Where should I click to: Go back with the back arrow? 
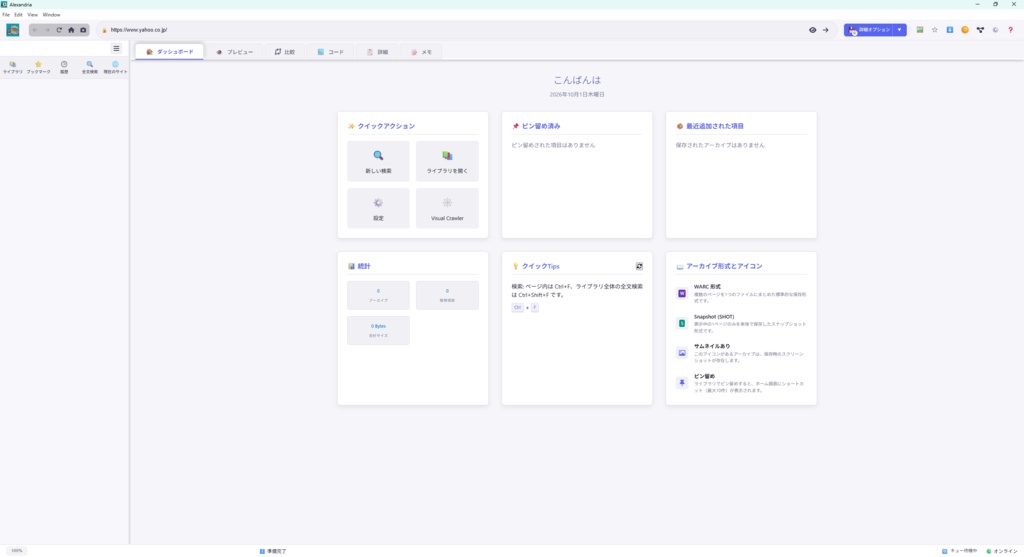coord(35,30)
